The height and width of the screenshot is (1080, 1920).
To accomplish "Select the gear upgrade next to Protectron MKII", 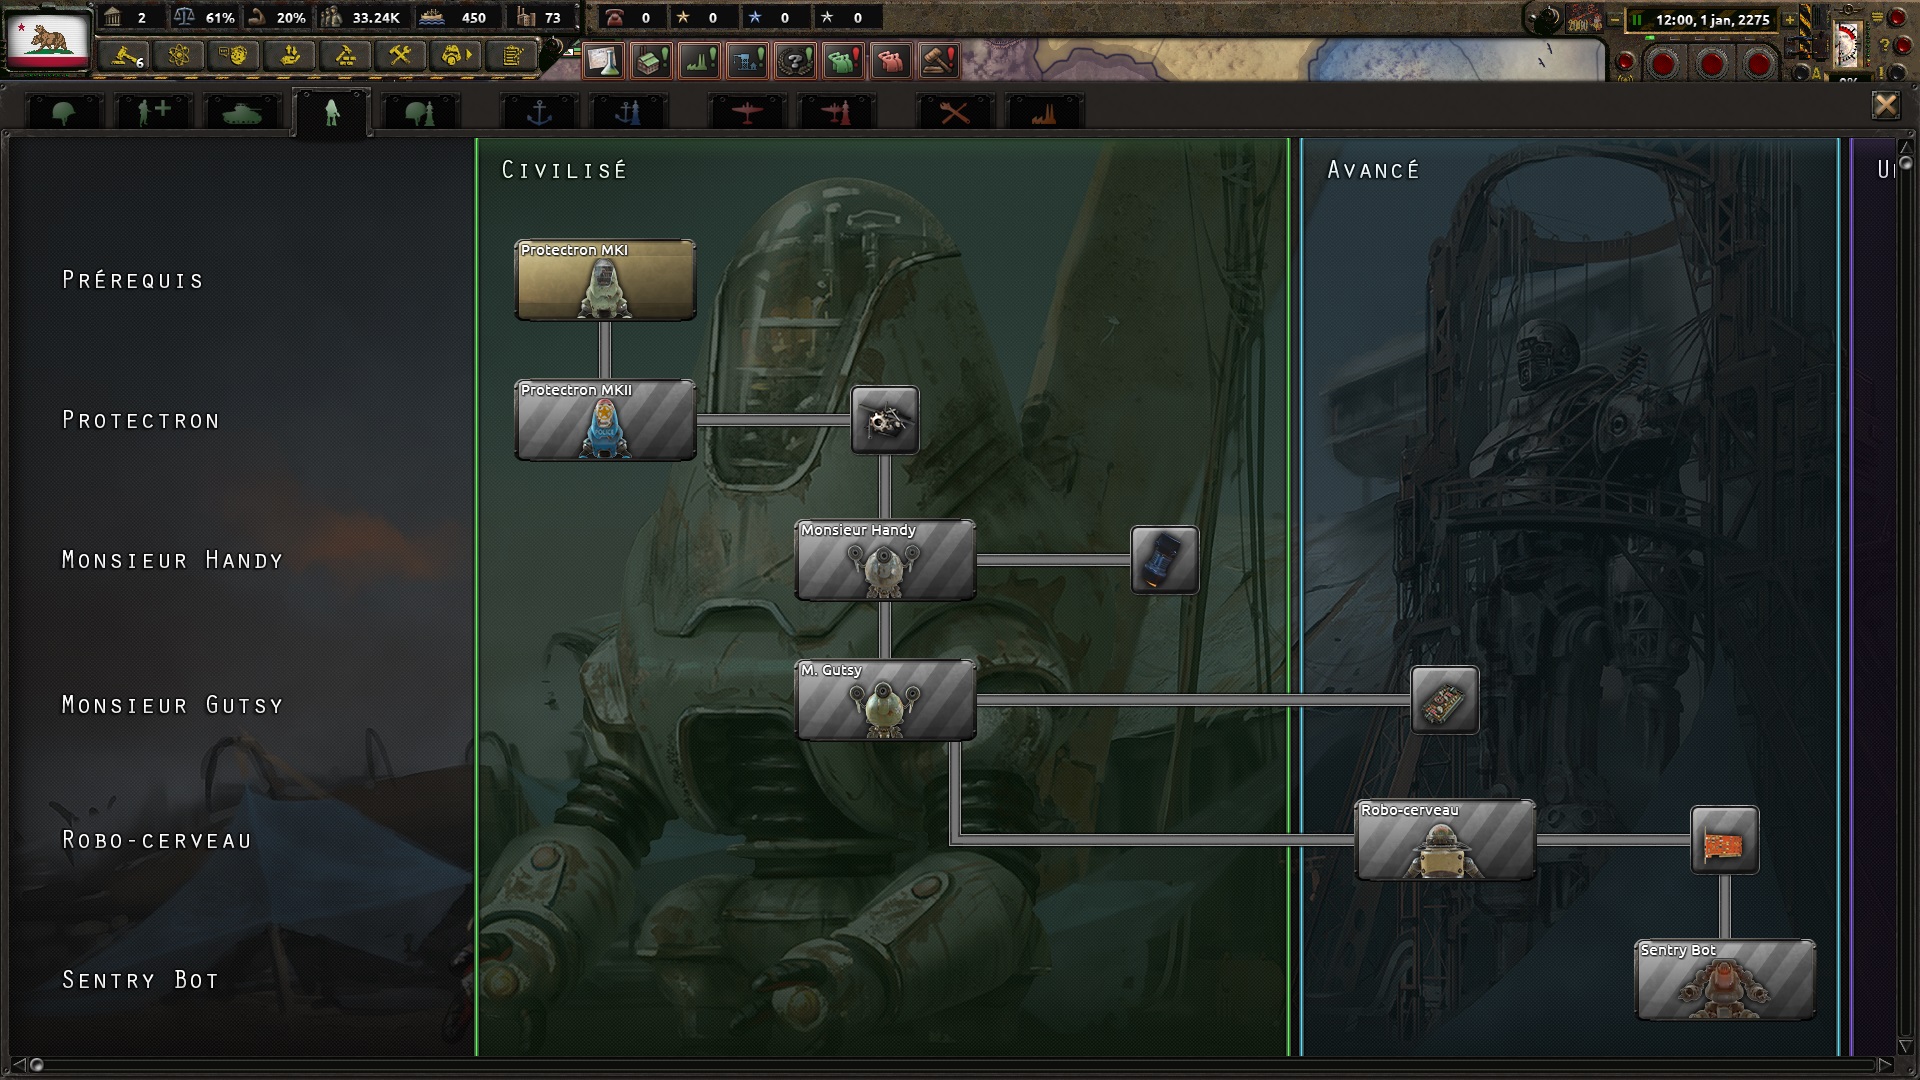I will pyautogui.click(x=885, y=420).
